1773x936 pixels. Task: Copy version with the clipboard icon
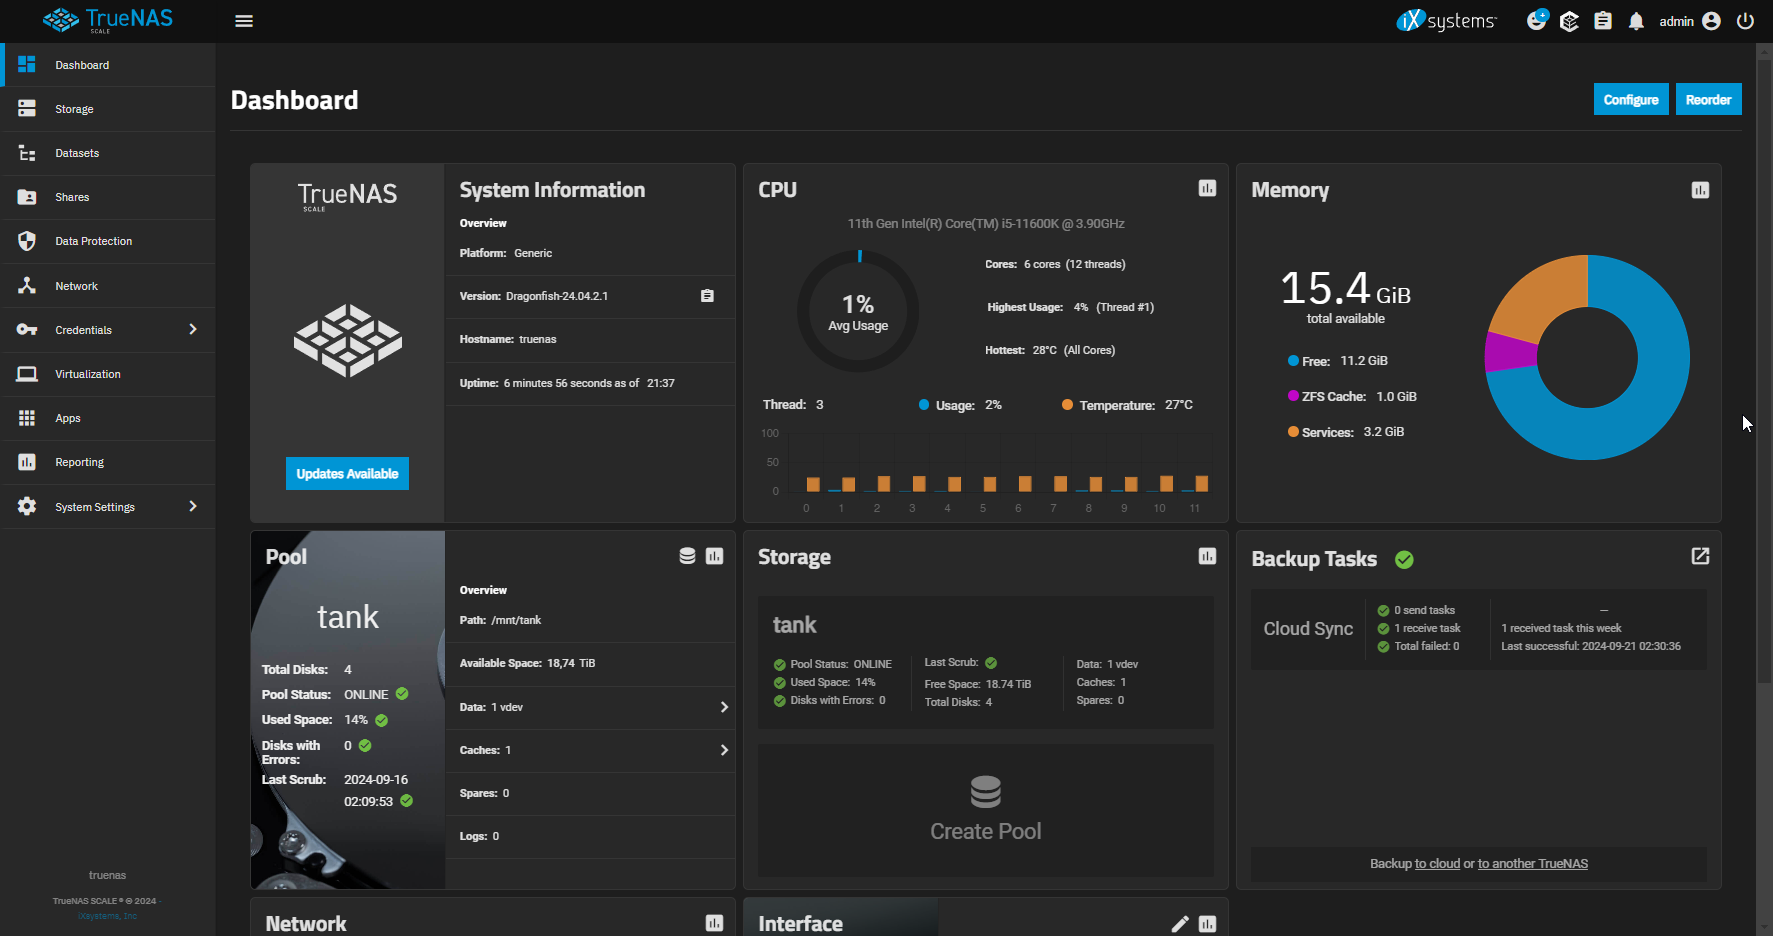707,296
